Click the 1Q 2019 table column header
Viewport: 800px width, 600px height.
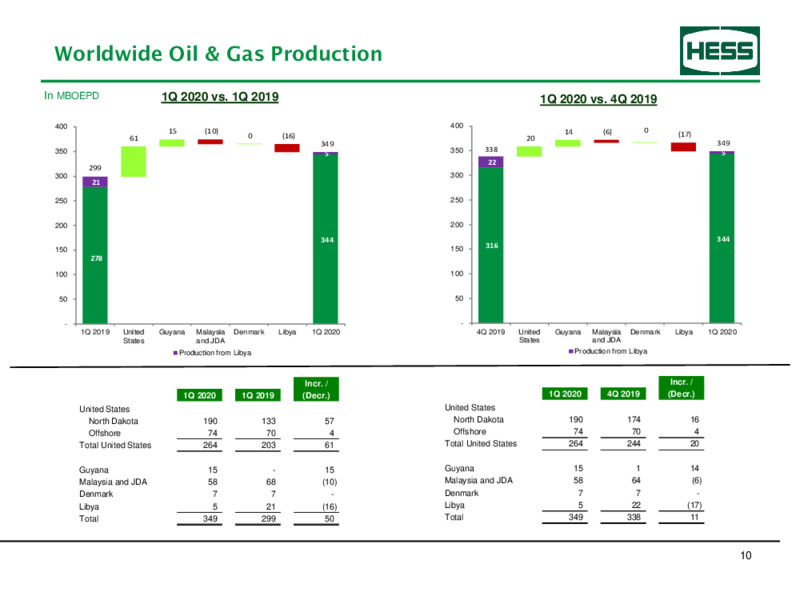(x=258, y=395)
